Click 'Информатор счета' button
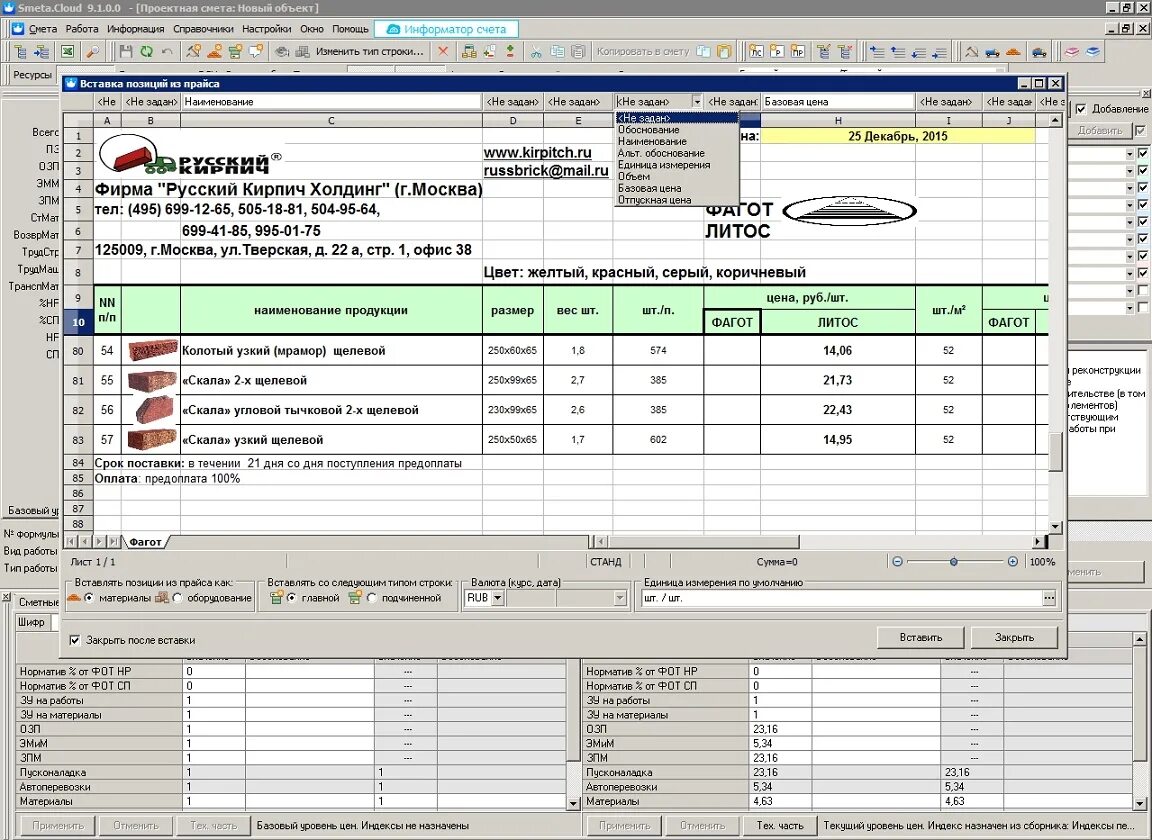 446,29
